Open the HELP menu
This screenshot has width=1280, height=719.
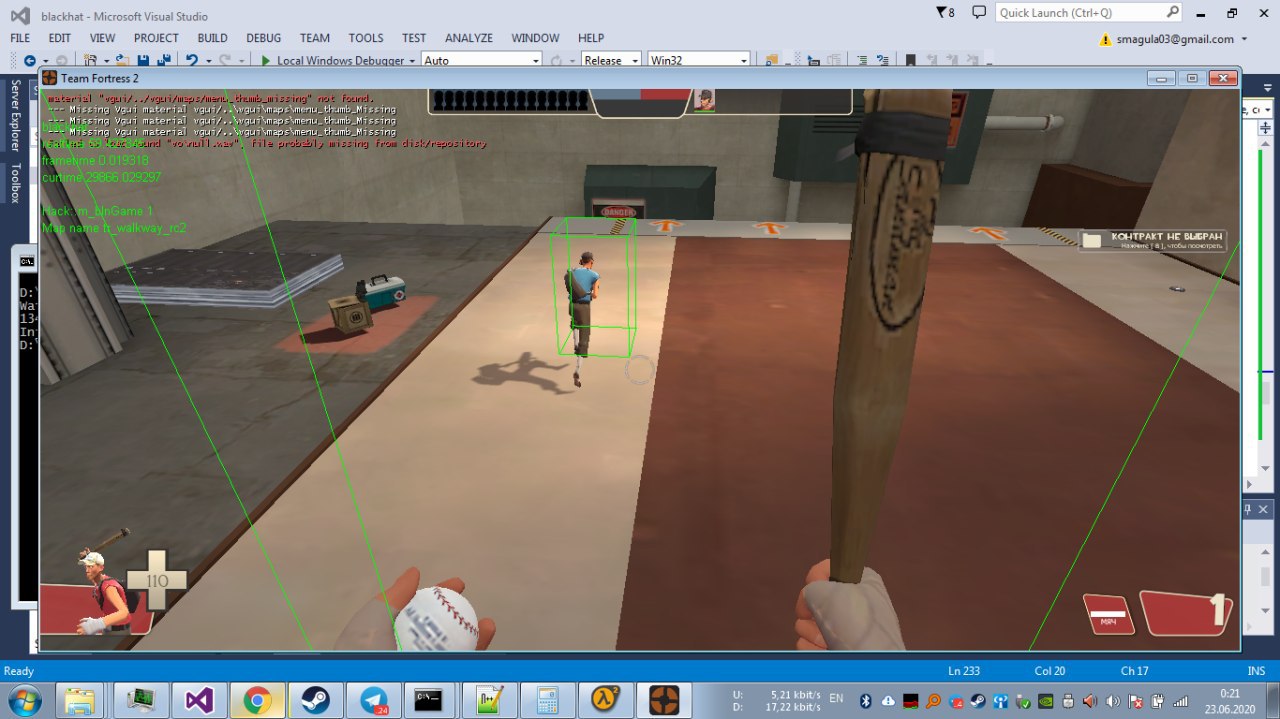591,38
